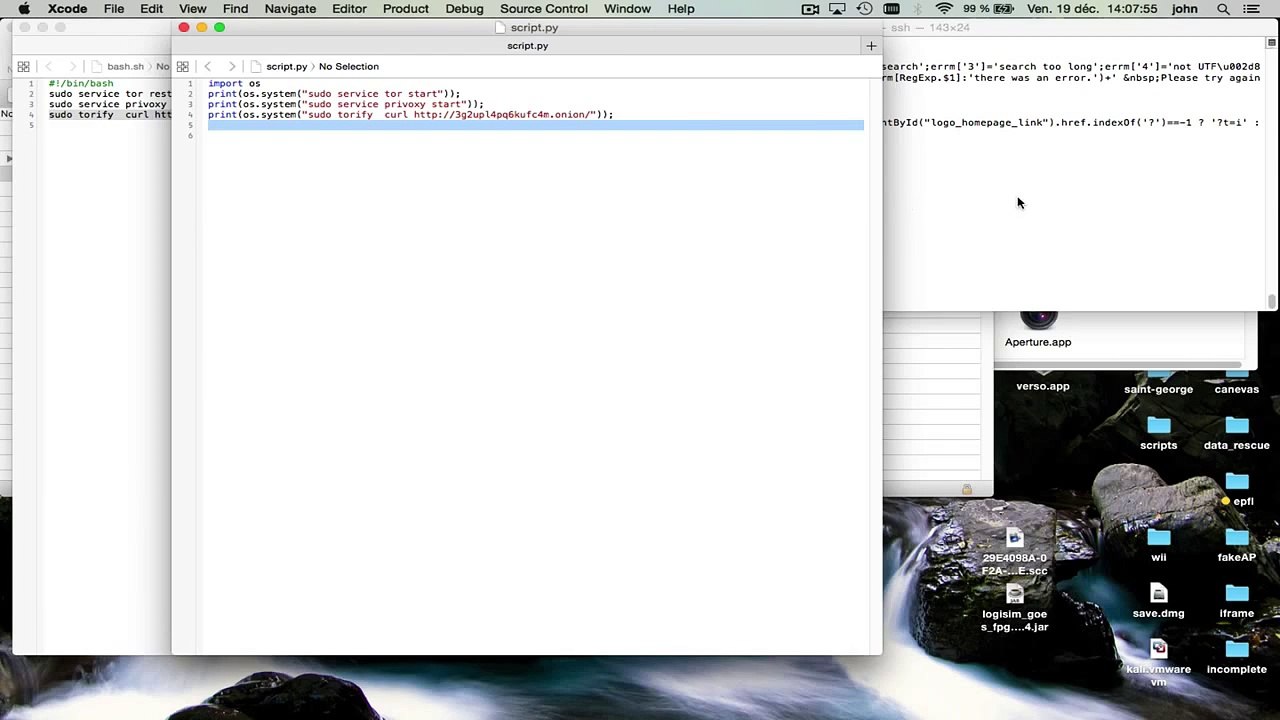This screenshot has width=1280, height=720.
Task: Open the Xcode application menu
Action: point(68,9)
